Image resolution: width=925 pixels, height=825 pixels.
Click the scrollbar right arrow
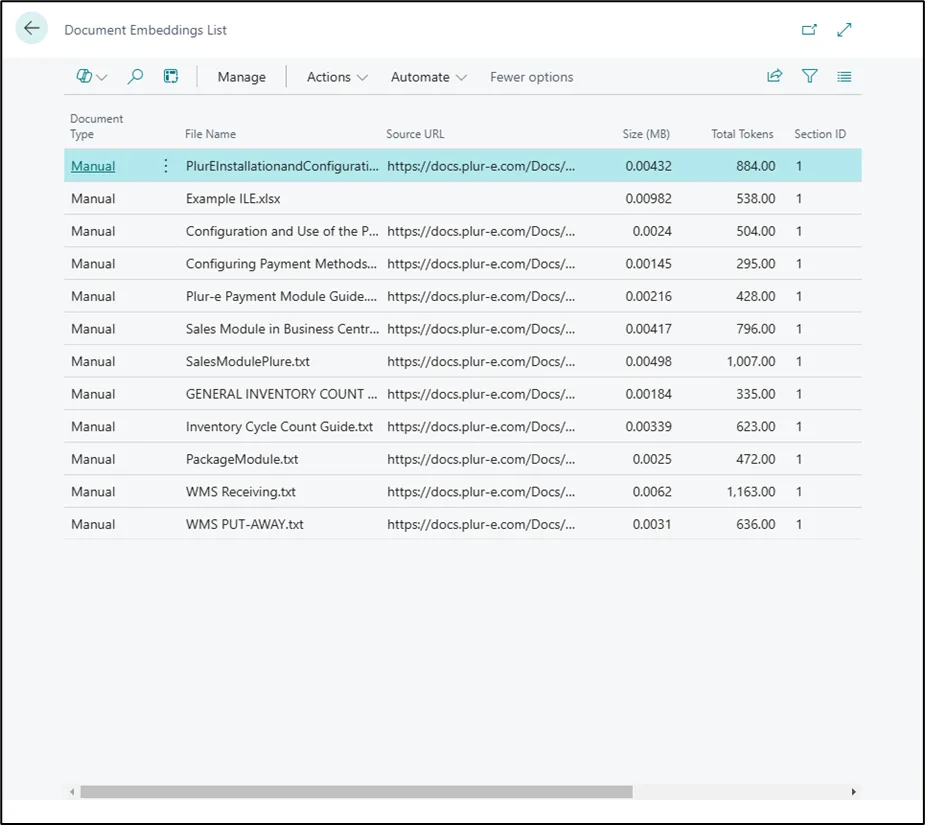853,792
